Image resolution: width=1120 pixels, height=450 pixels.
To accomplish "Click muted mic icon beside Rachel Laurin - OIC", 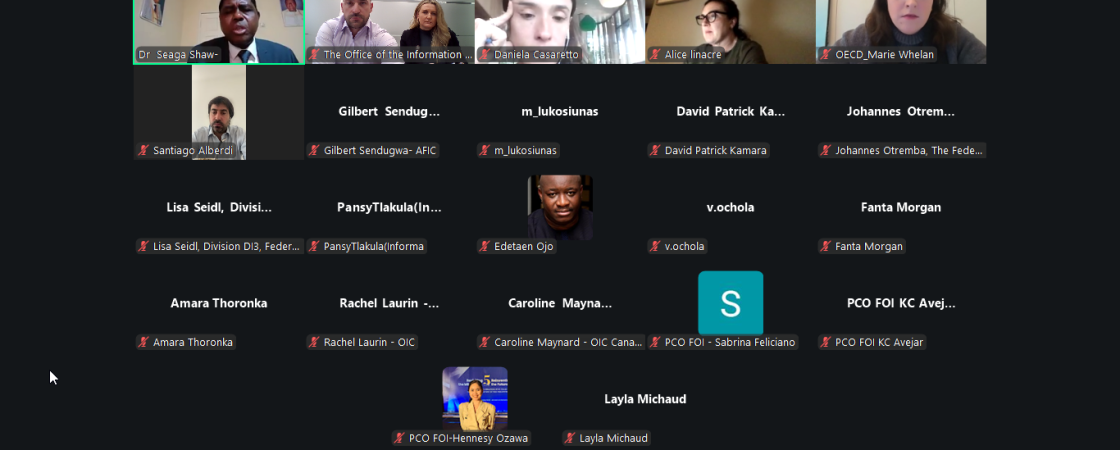I will coord(314,342).
